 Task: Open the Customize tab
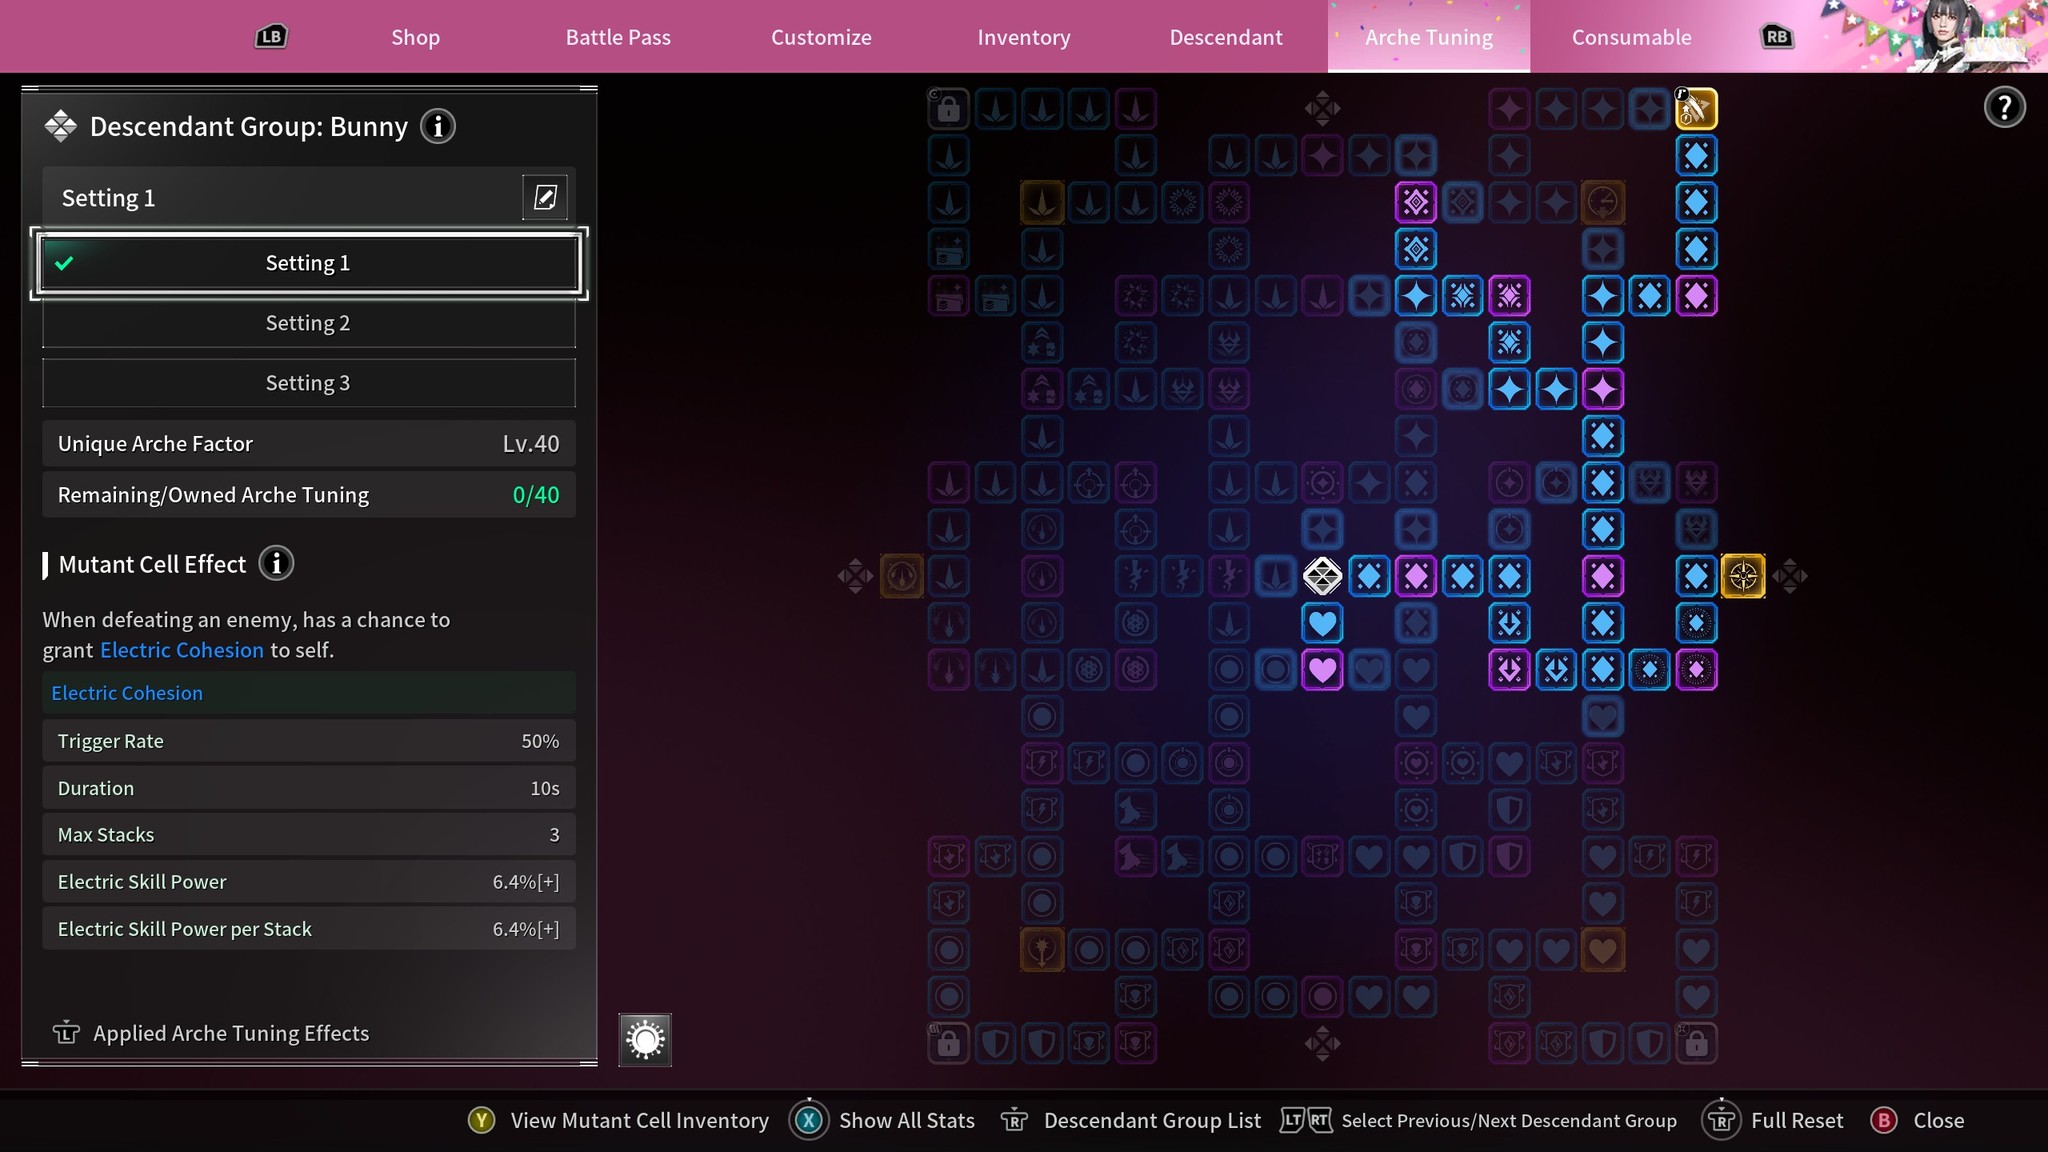(821, 37)
